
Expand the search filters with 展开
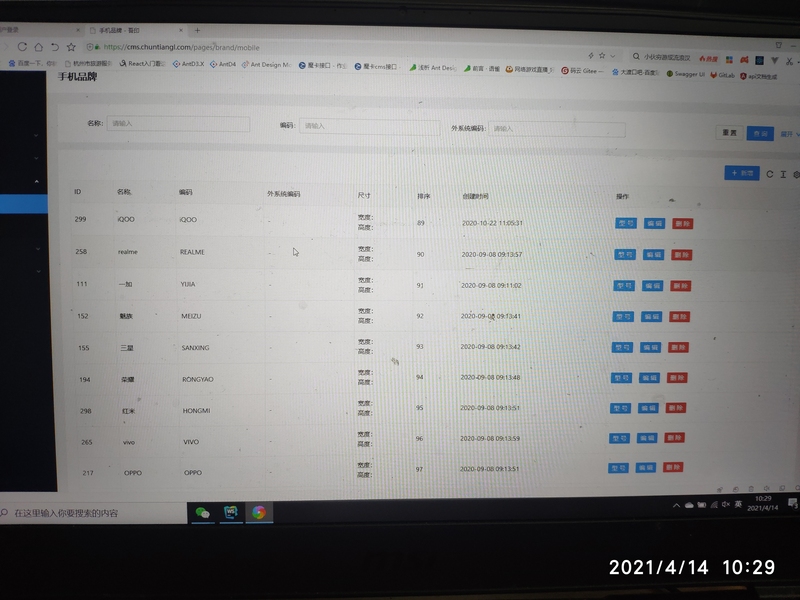tap(788, 133)
